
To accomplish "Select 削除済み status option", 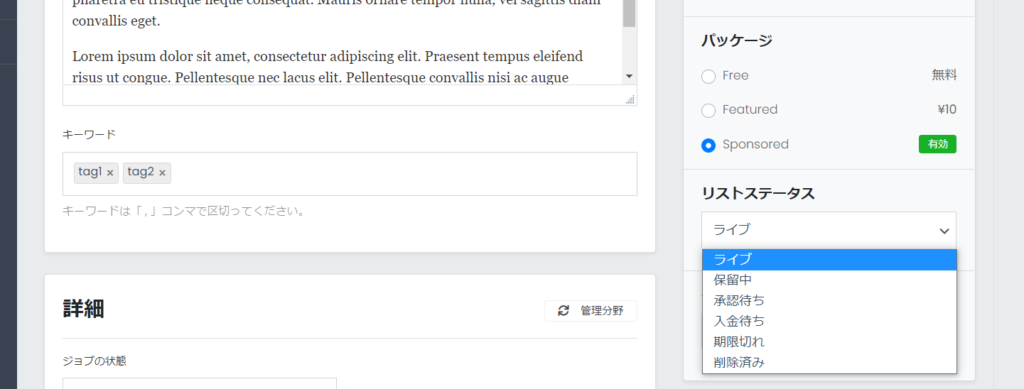I will point(829,362).
